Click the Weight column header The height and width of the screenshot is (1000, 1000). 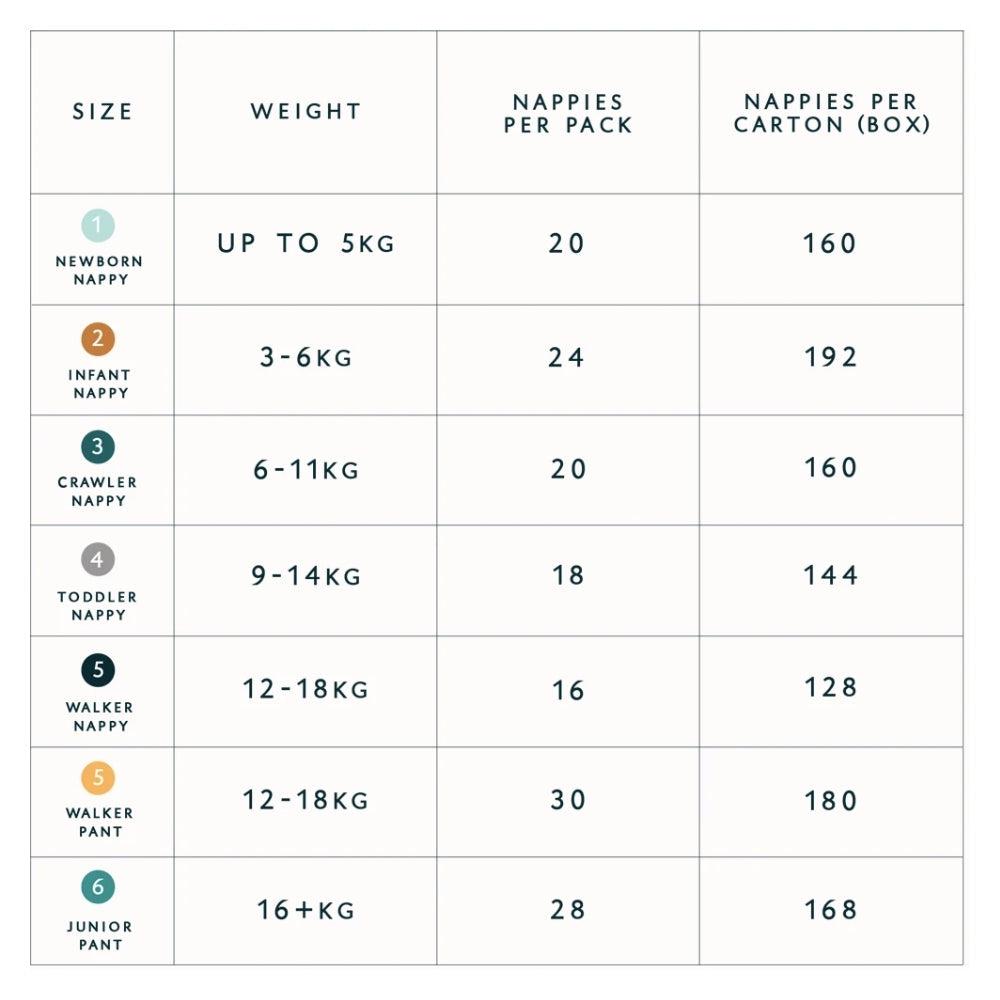click(x=306, y=112)
